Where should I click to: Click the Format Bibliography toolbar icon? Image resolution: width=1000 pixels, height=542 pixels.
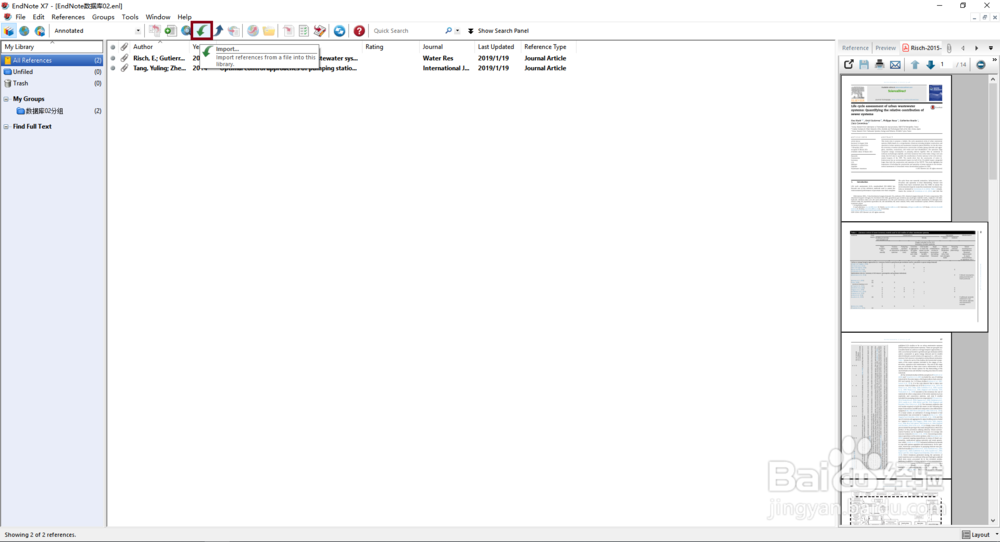[304, 31]
